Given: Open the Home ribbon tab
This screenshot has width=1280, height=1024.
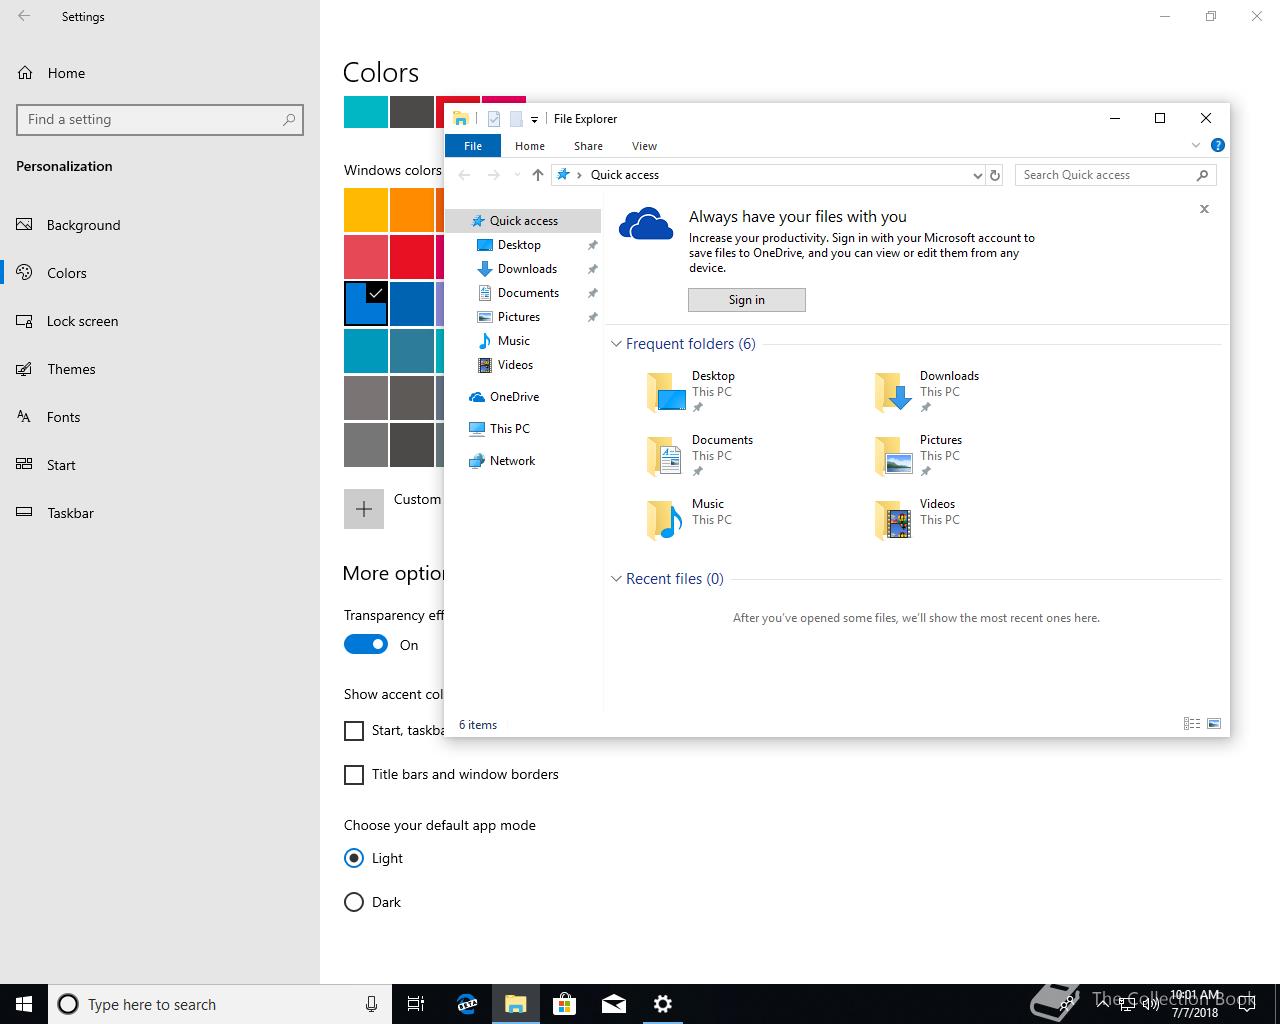Looking at the screenshot, I should [530, 146].
